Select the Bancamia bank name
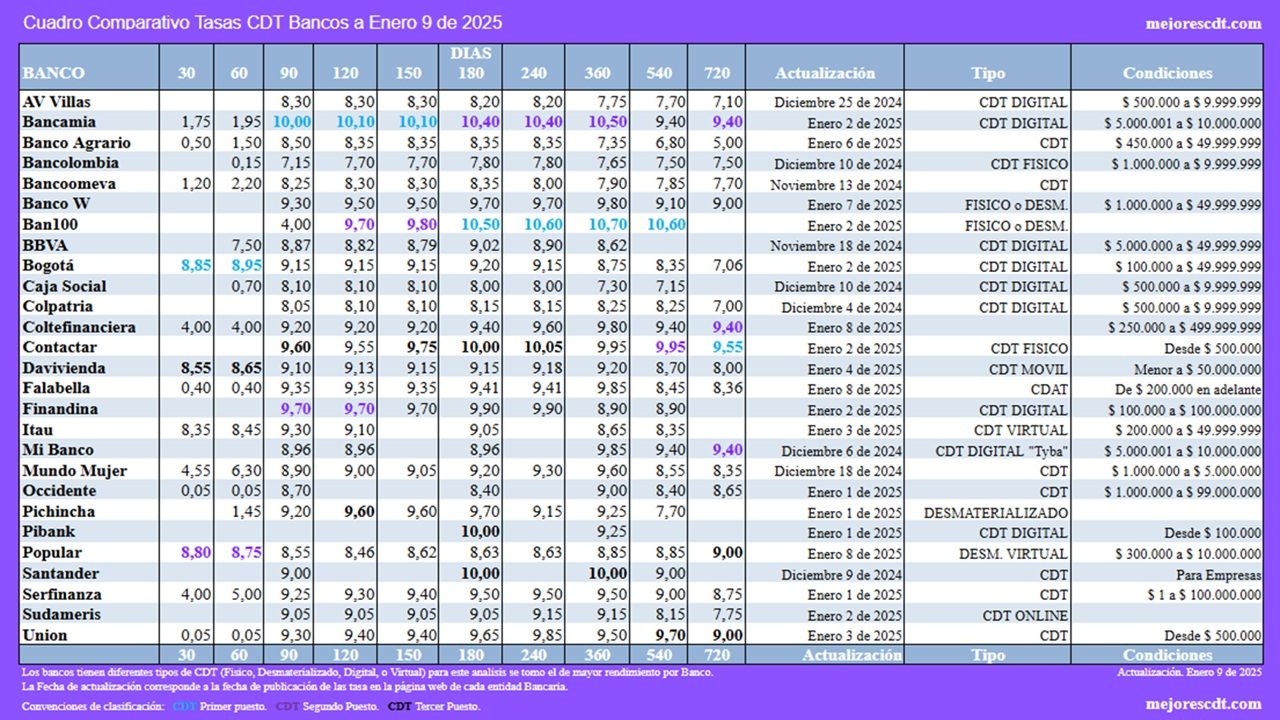The width and height of the screenshot is (1280, 720). point(59,122)
